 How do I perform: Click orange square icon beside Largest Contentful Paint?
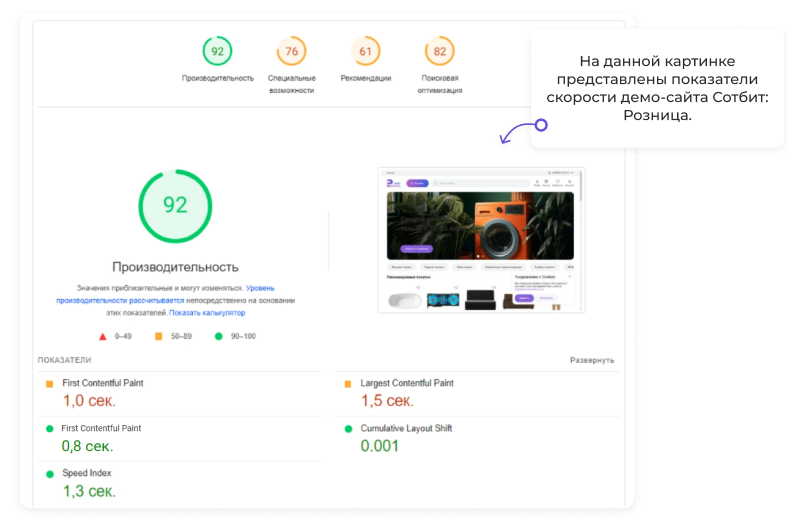tap(348, 384)
